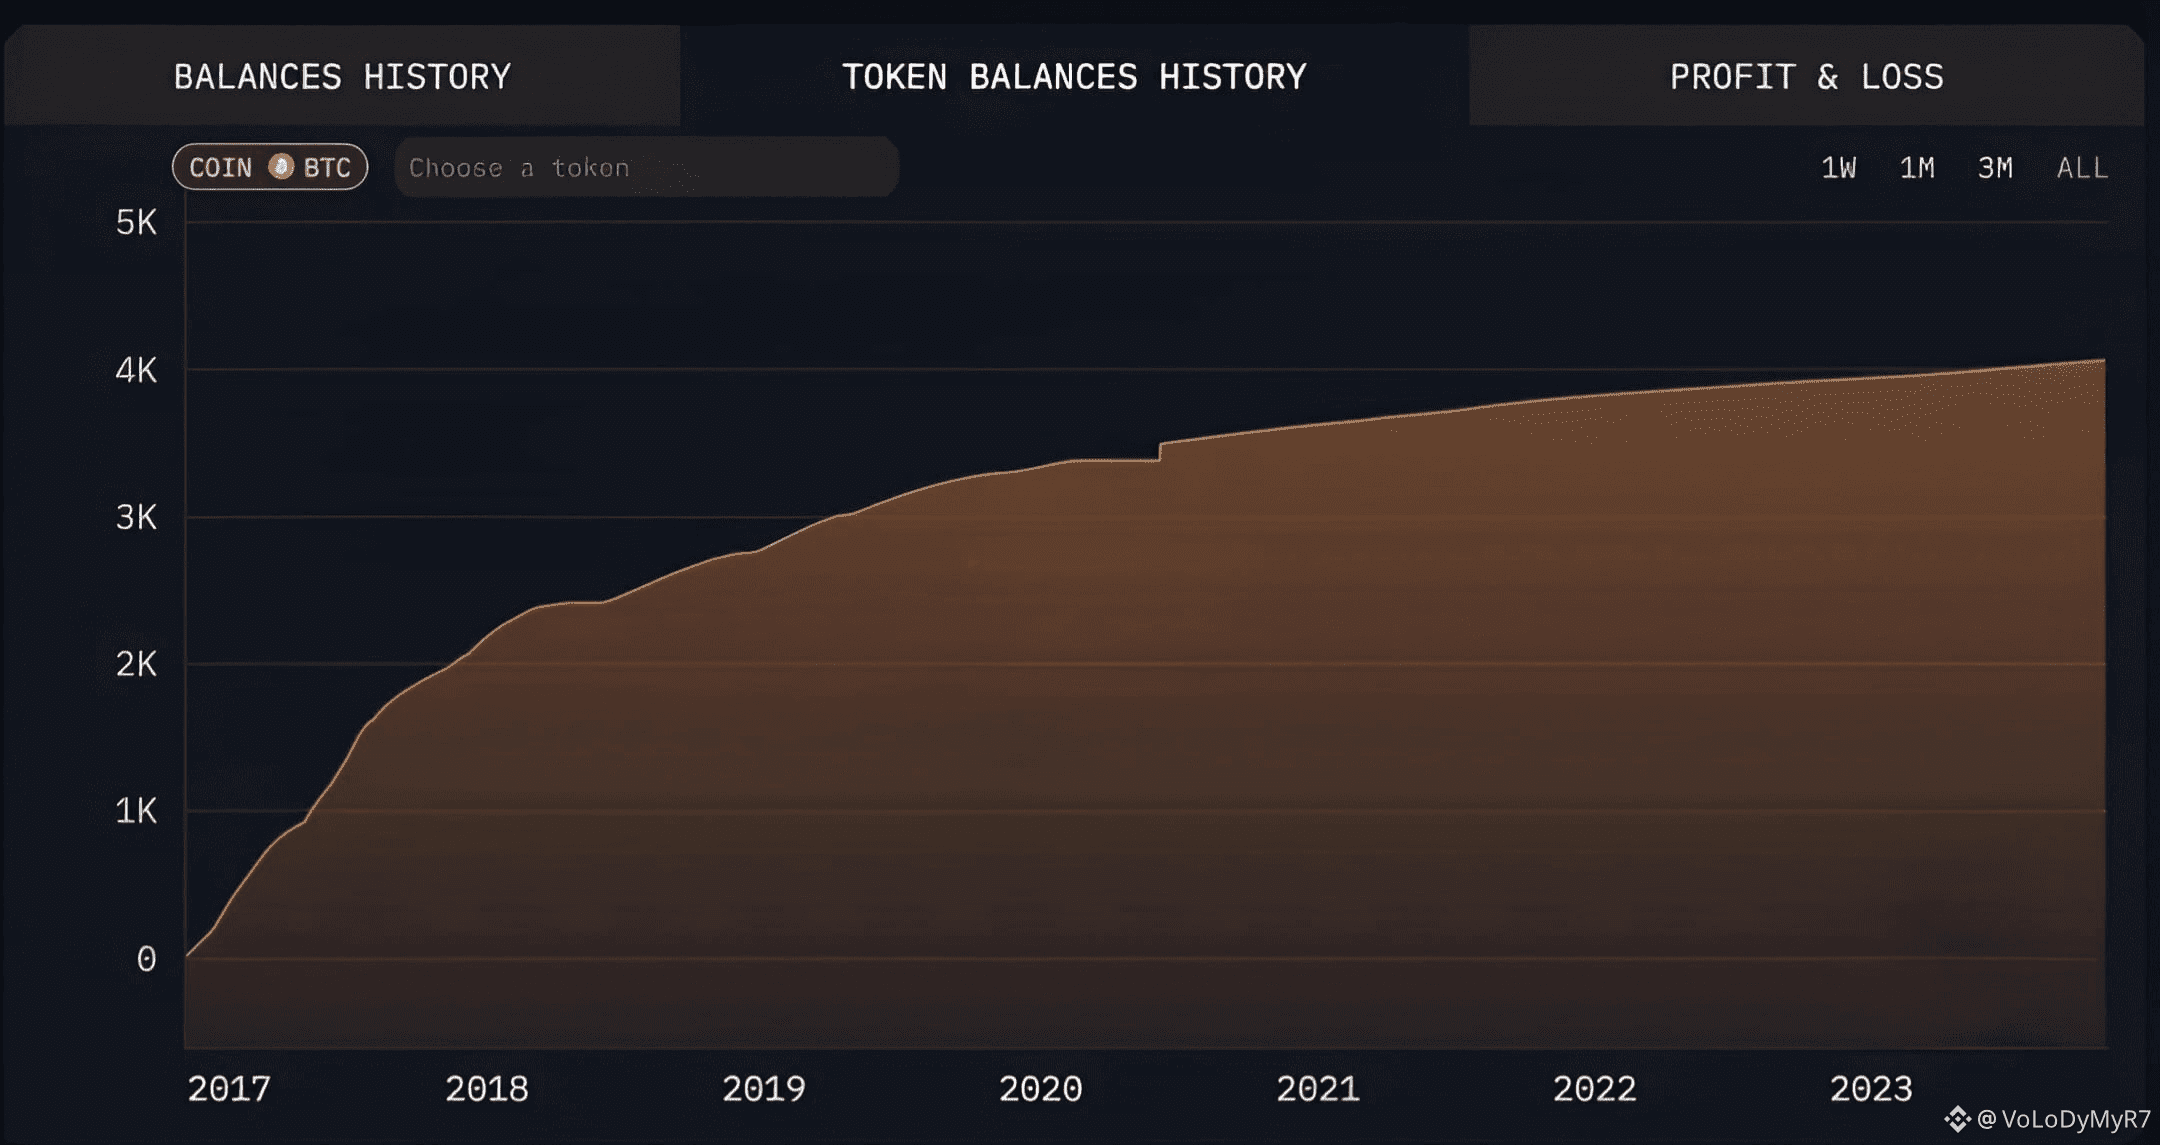Image resolution: width=2160 pixels, height=1145 pixels.
Task: Click the 2021 x-axis label
Action: pos(1317,1088)
